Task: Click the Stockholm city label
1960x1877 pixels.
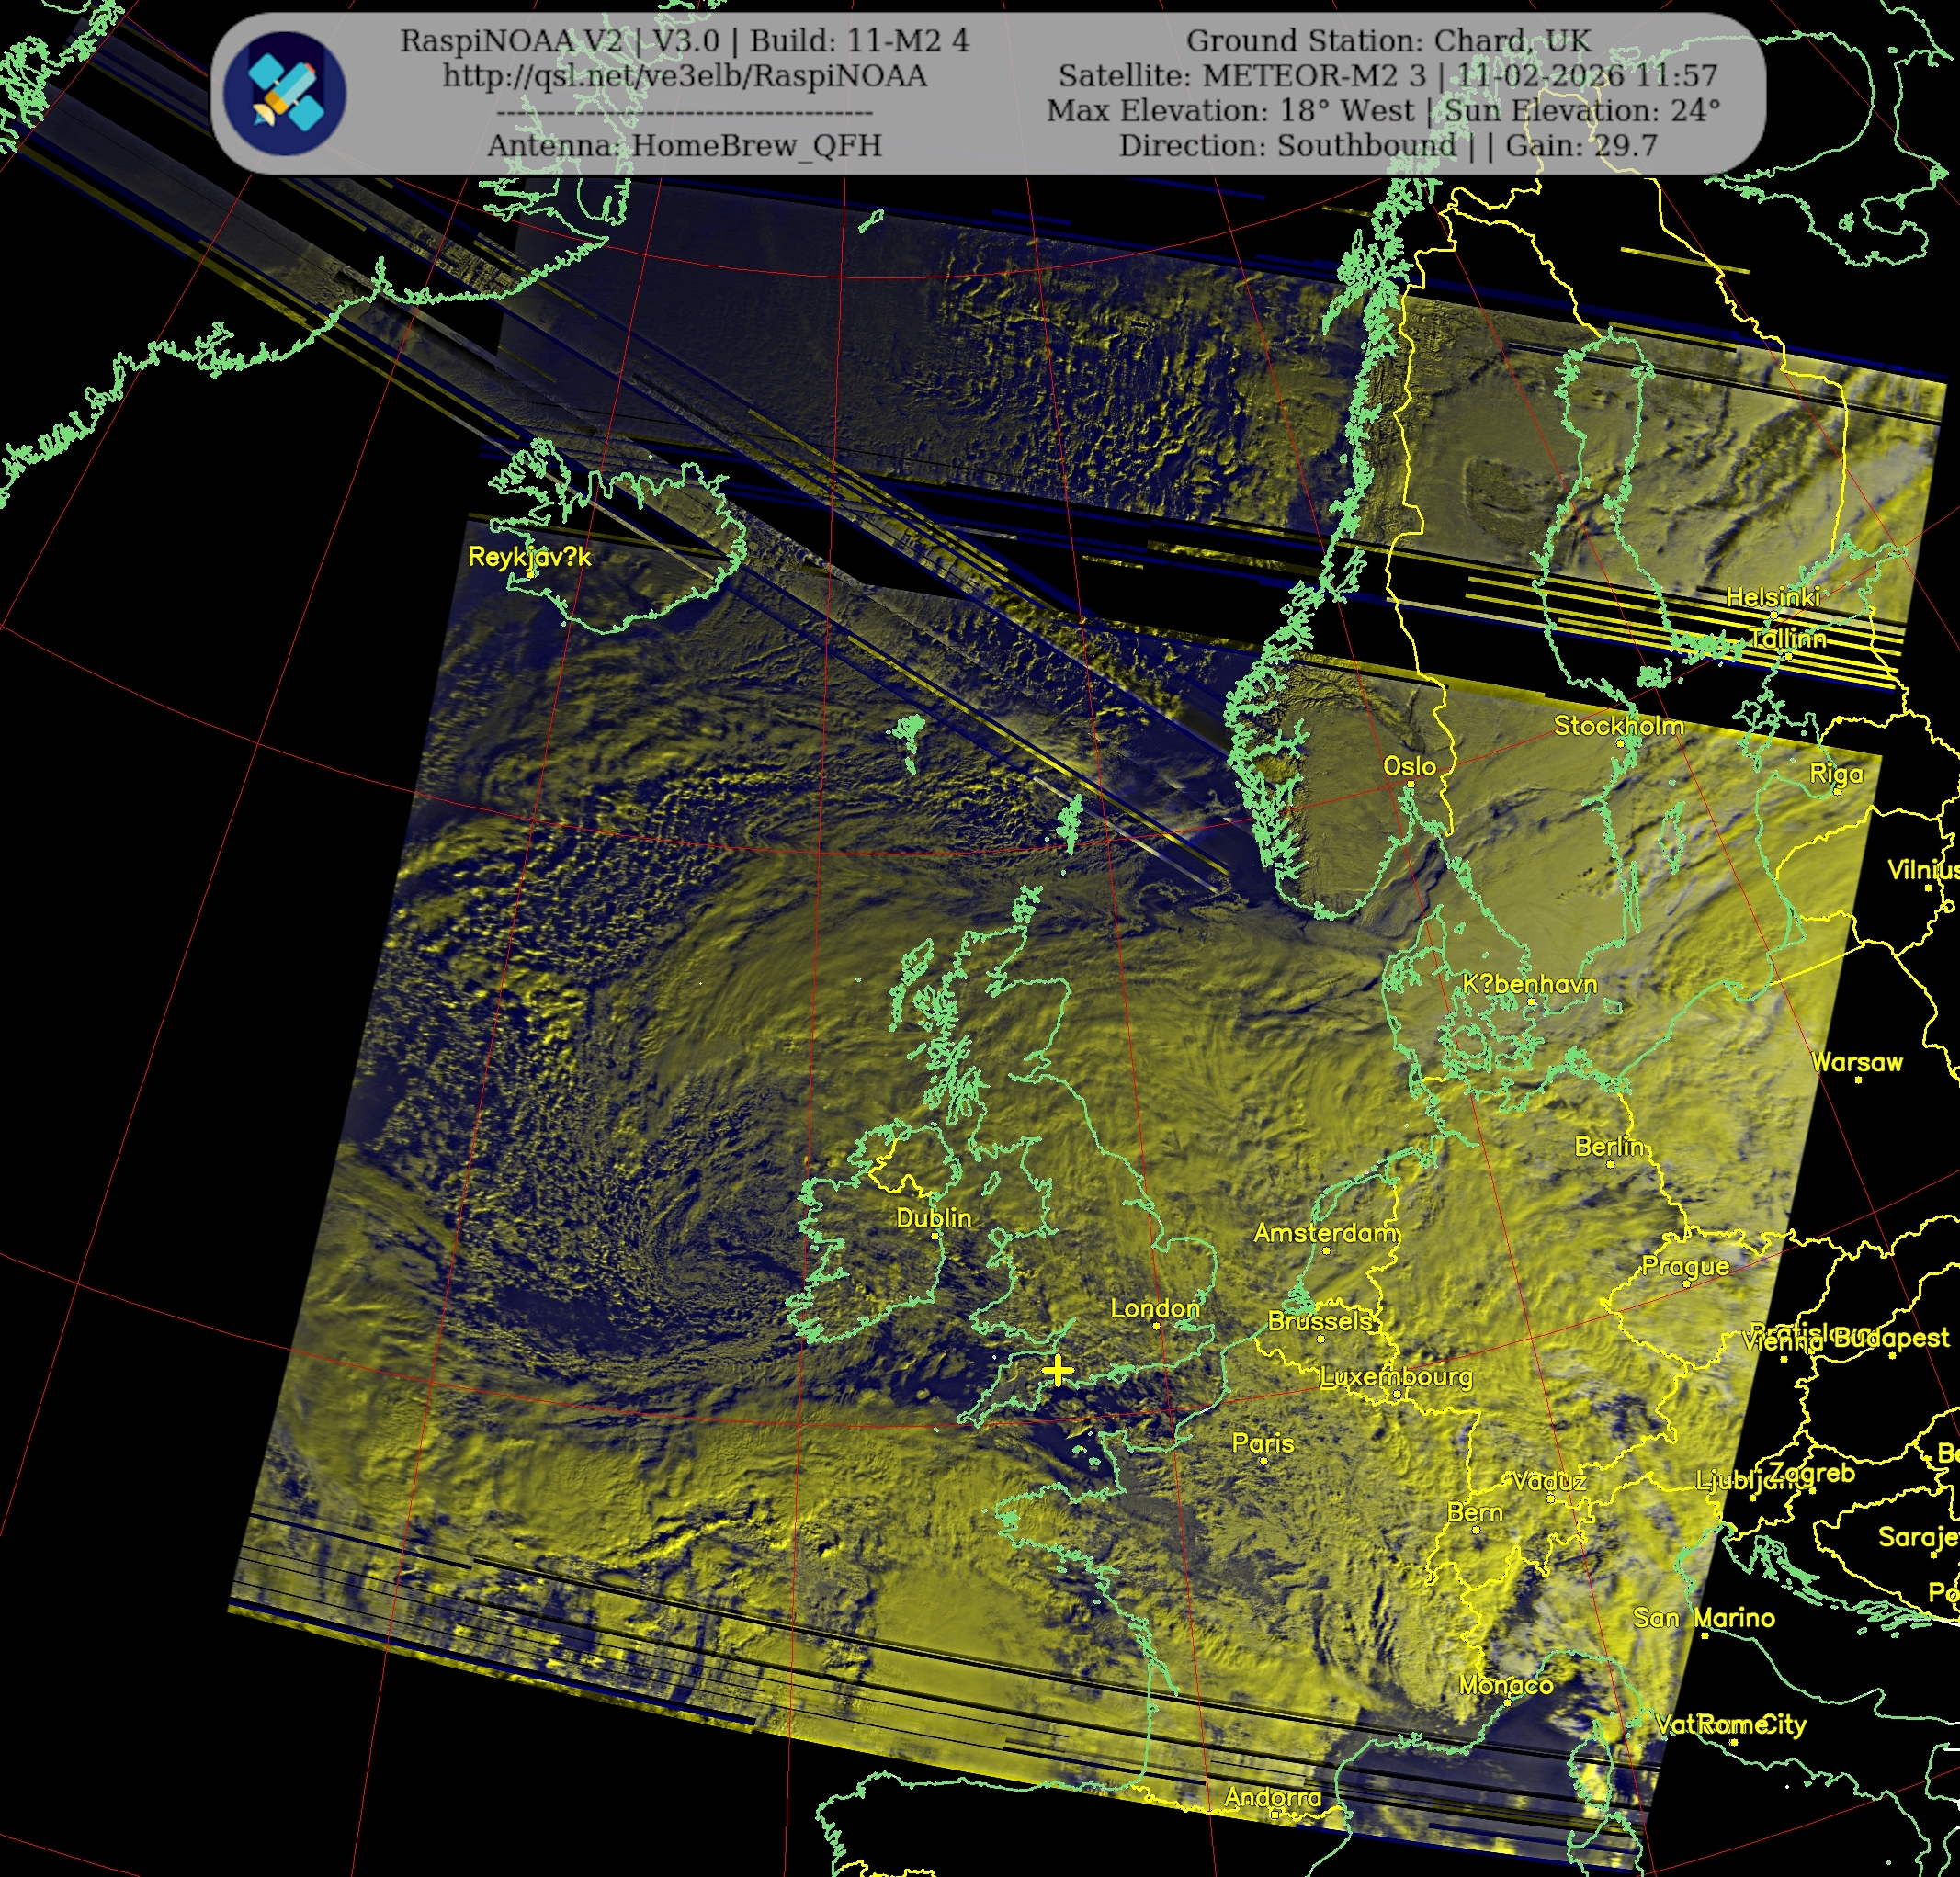Action: (1618, 726)
